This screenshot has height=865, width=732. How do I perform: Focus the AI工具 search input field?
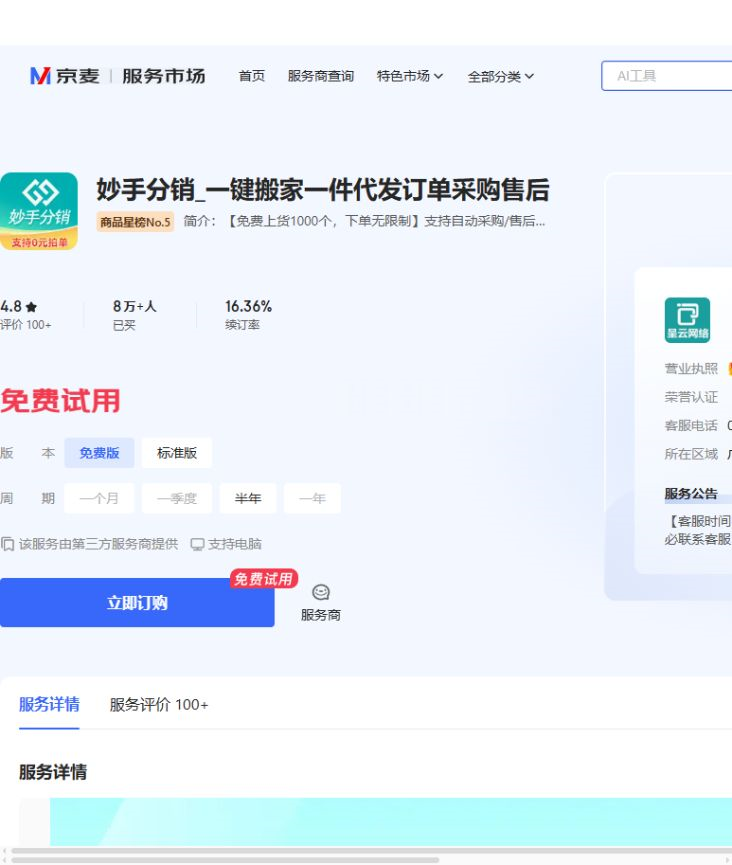[666, 76]
